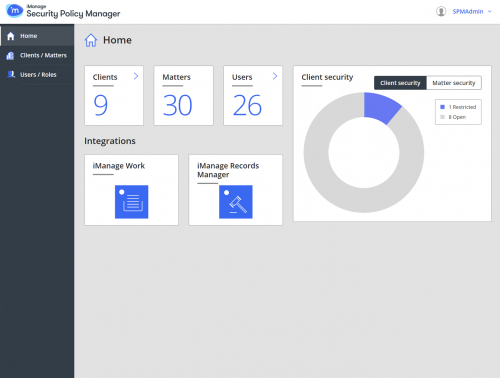Open the Matters count card
The height and width of the screenshot is (378, 500).
click(183, 95)
